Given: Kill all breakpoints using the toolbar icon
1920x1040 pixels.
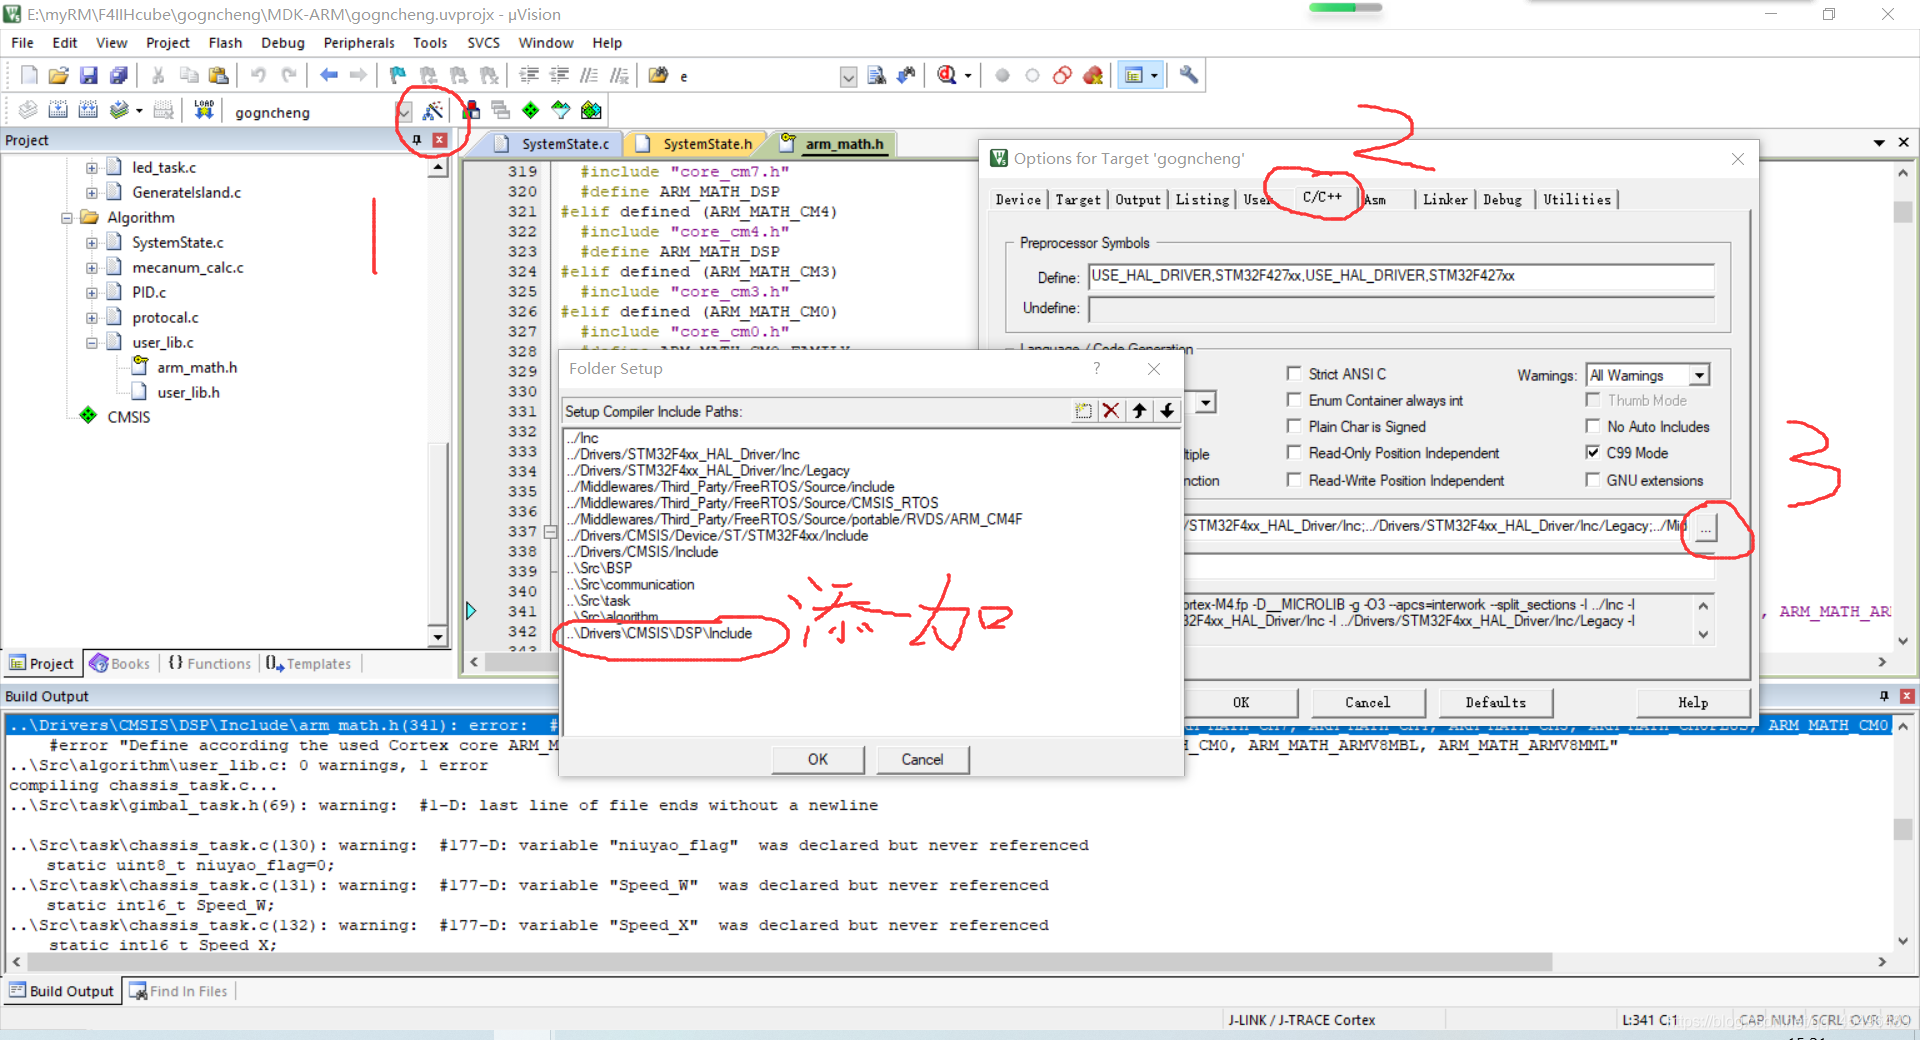Looking at the screenshot, I should (1093, 75).
